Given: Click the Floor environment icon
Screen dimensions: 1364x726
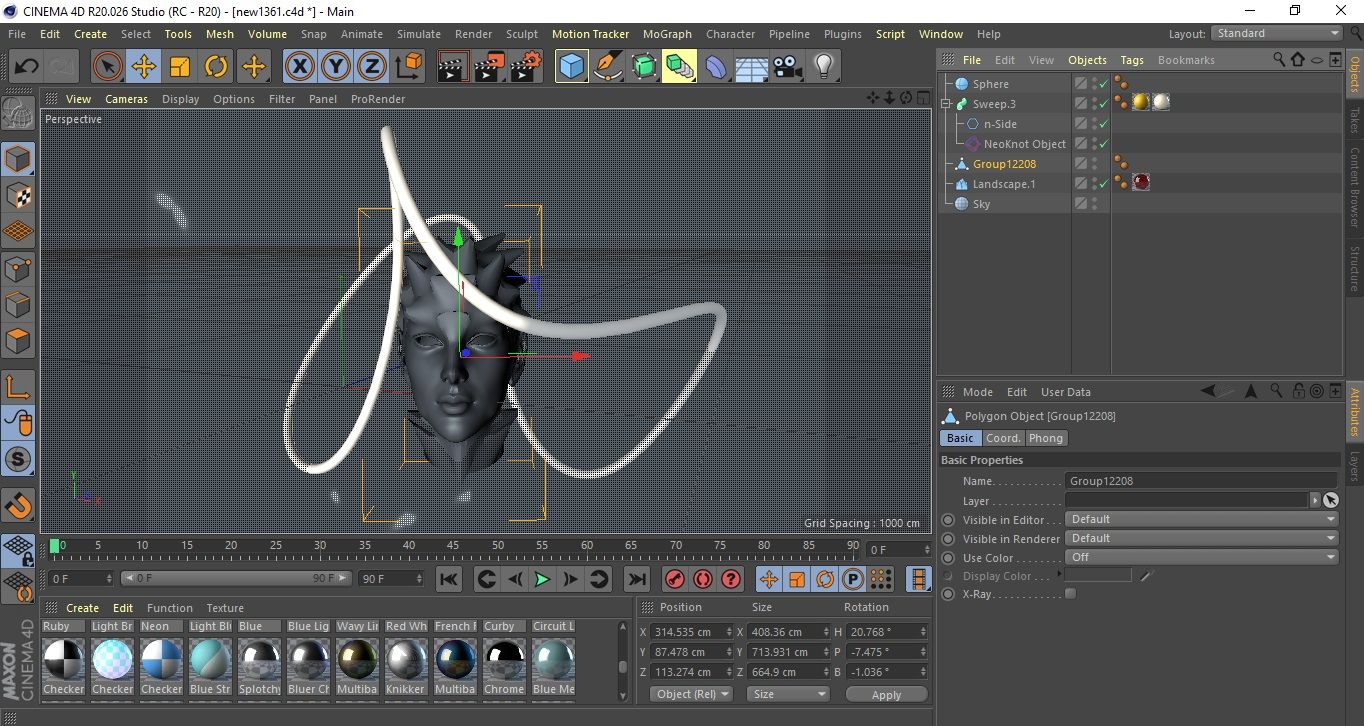Looking at the screenshot, I should click(751, 67).
